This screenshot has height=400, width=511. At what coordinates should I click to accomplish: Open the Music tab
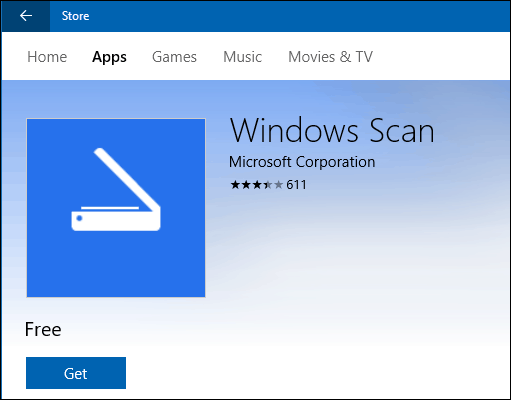click(242, 57)
